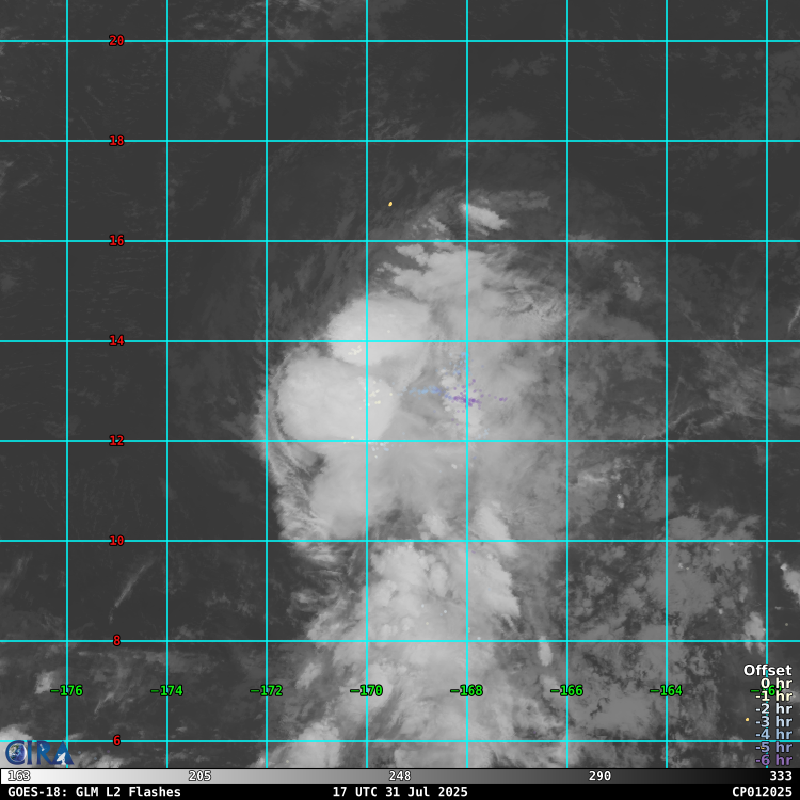
Task: Click the small orange flash dot beside -3 hr
Action: pyautogui.click(x=747, y=719)
